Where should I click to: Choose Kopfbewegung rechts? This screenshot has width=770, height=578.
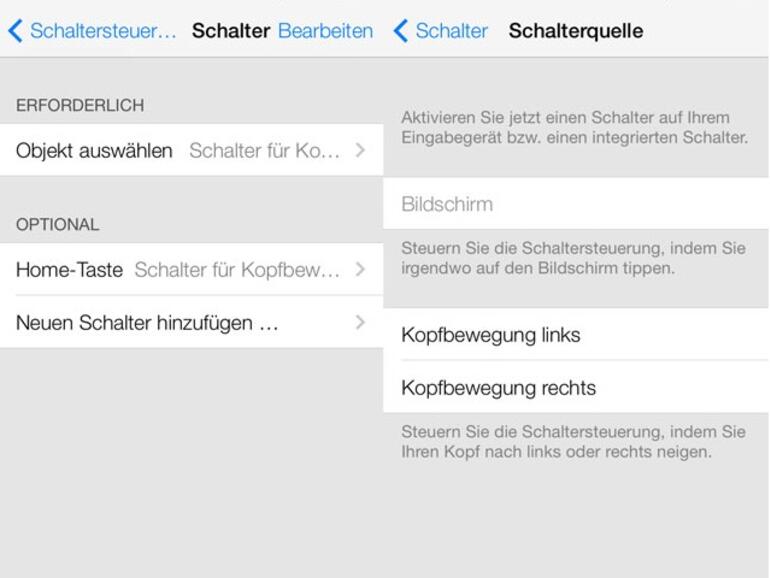[498, 388]
